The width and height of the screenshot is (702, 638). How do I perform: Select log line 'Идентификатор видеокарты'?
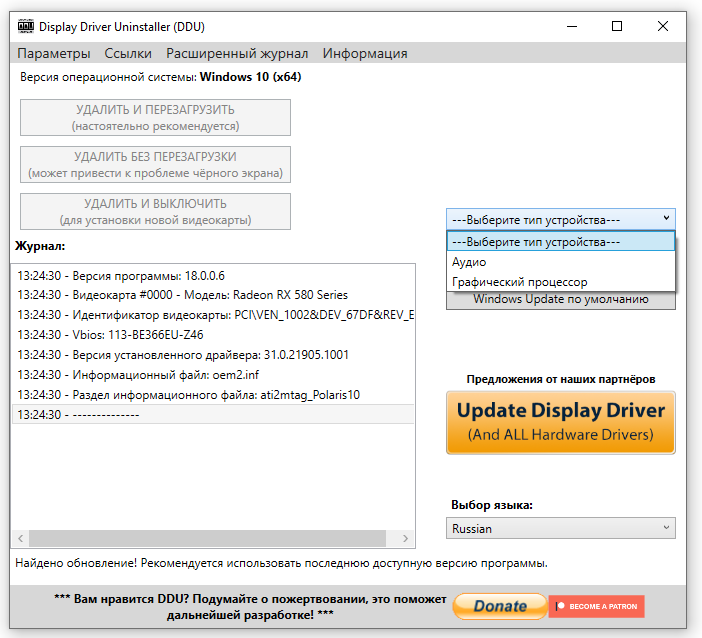213,315
